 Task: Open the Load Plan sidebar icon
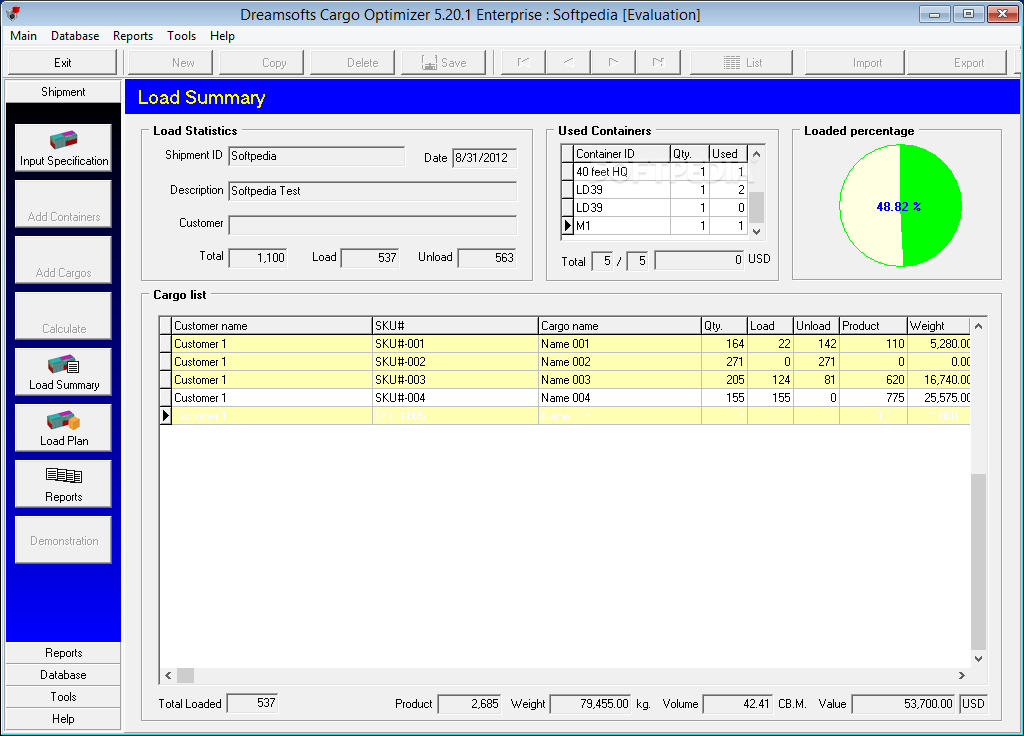[x=63, y=428]
